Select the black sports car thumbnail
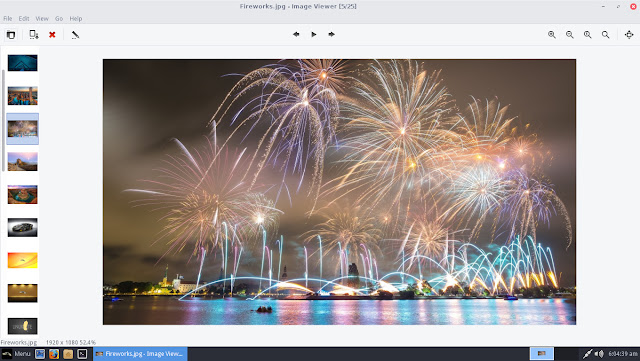Viewport: 640px width, 361px height. coord(22,227)
